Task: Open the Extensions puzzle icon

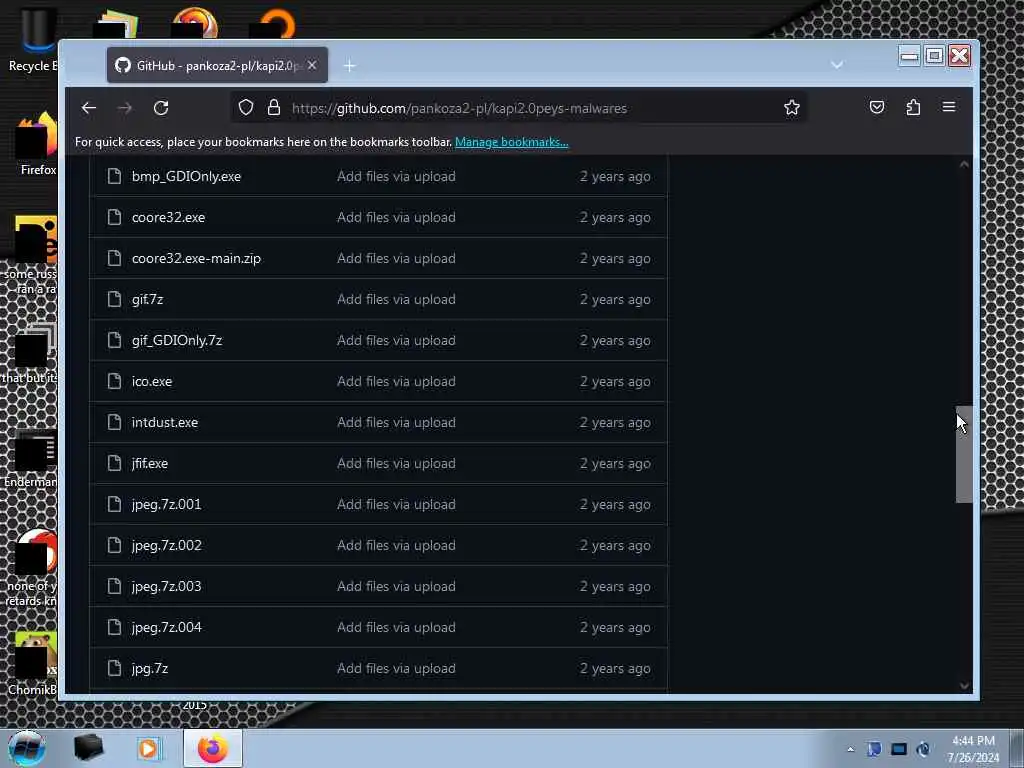Action: tap(913, 107)
